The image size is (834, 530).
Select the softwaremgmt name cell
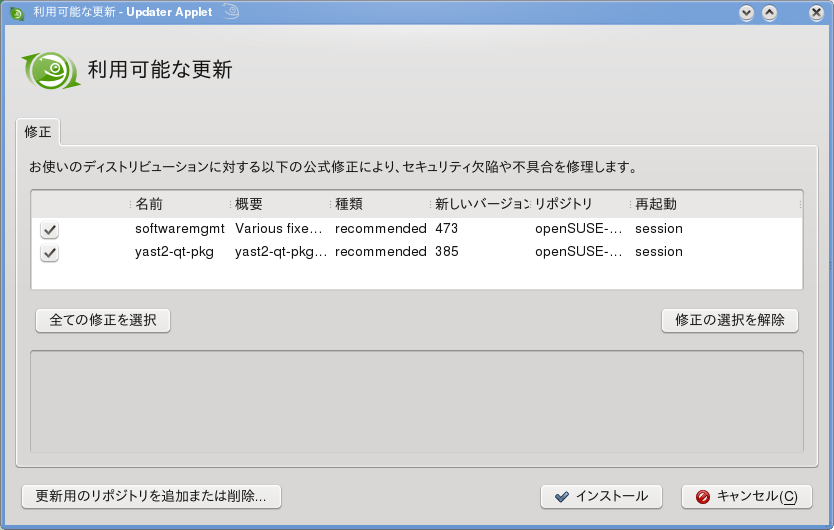(x=180, y=229)
